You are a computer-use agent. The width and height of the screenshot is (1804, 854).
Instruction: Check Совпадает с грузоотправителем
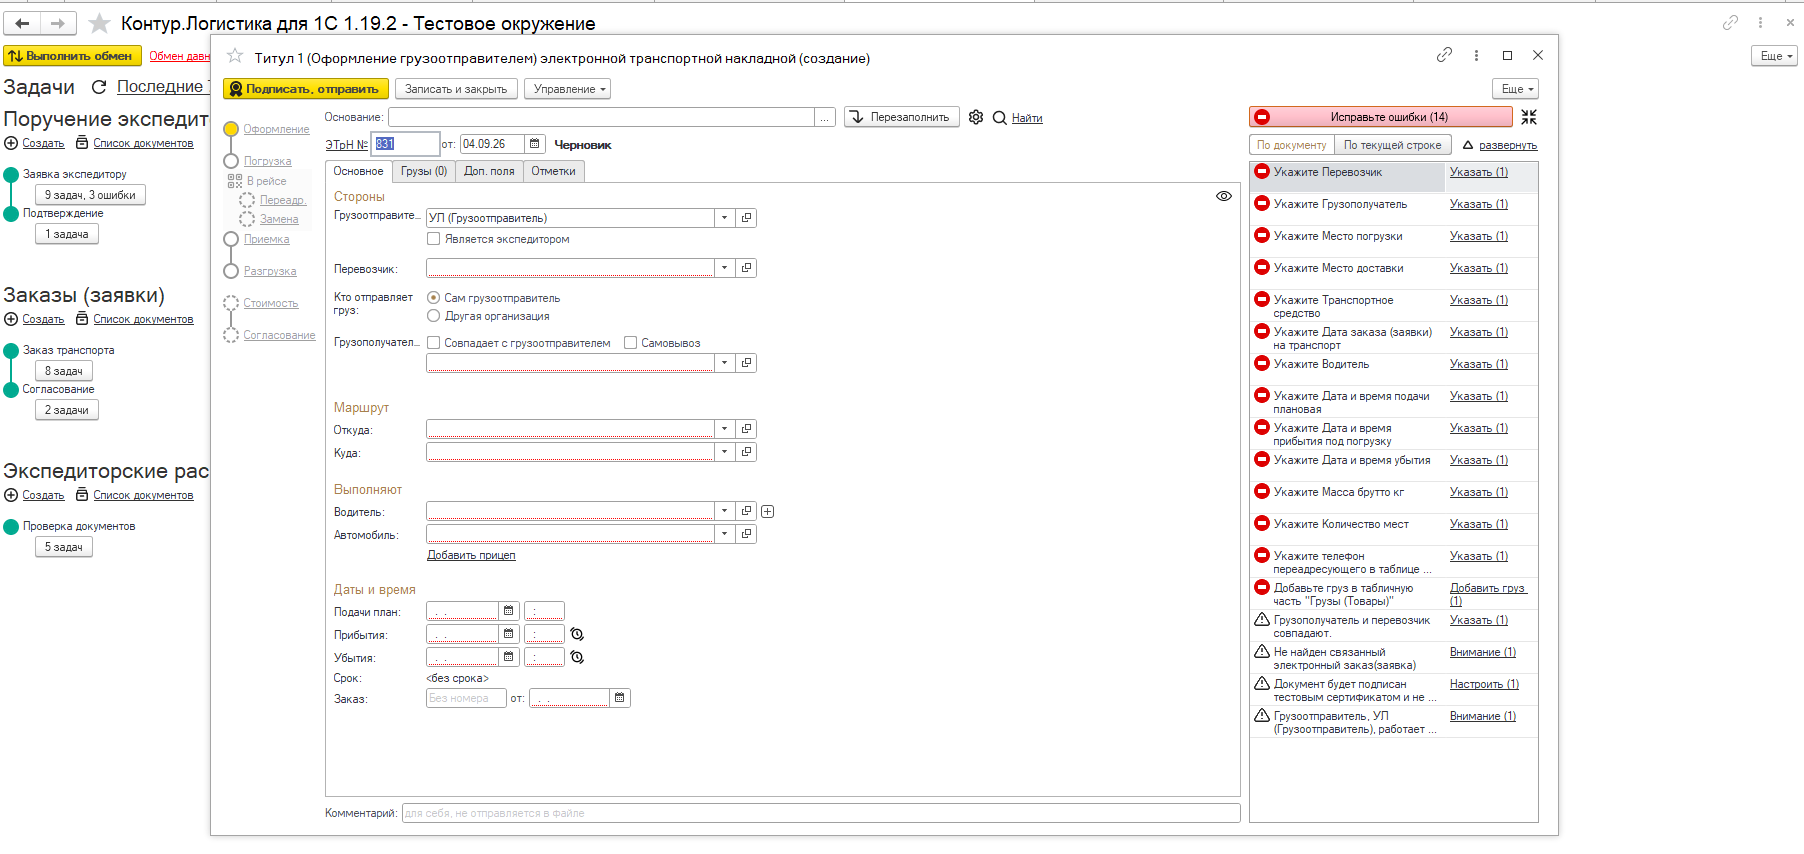tap(433, 343)
